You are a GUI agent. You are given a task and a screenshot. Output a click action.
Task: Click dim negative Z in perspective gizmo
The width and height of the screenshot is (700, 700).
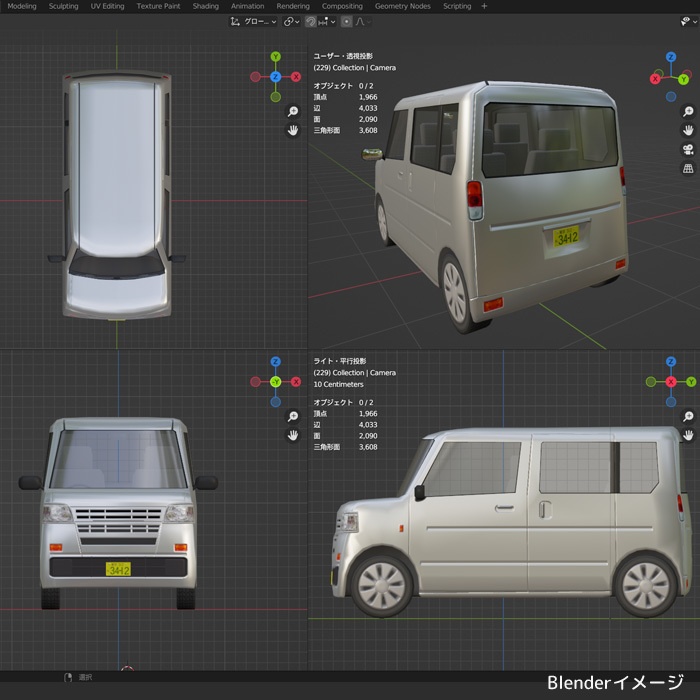(671, 96)
